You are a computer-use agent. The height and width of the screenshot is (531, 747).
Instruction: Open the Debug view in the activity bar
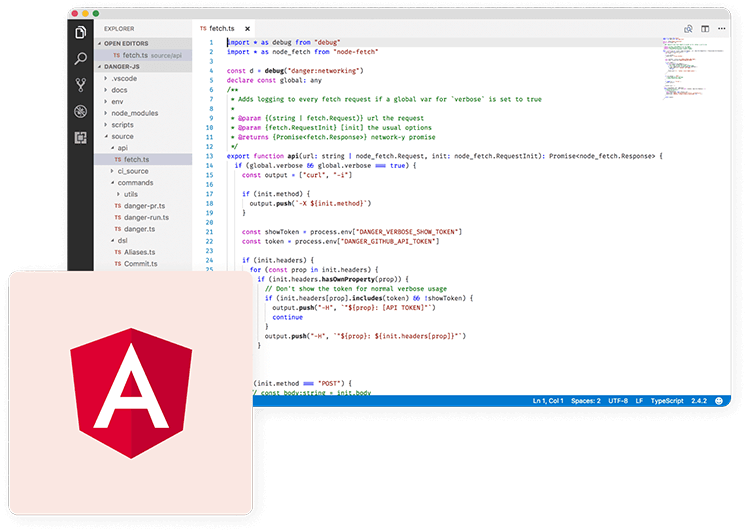pos(81,112)
